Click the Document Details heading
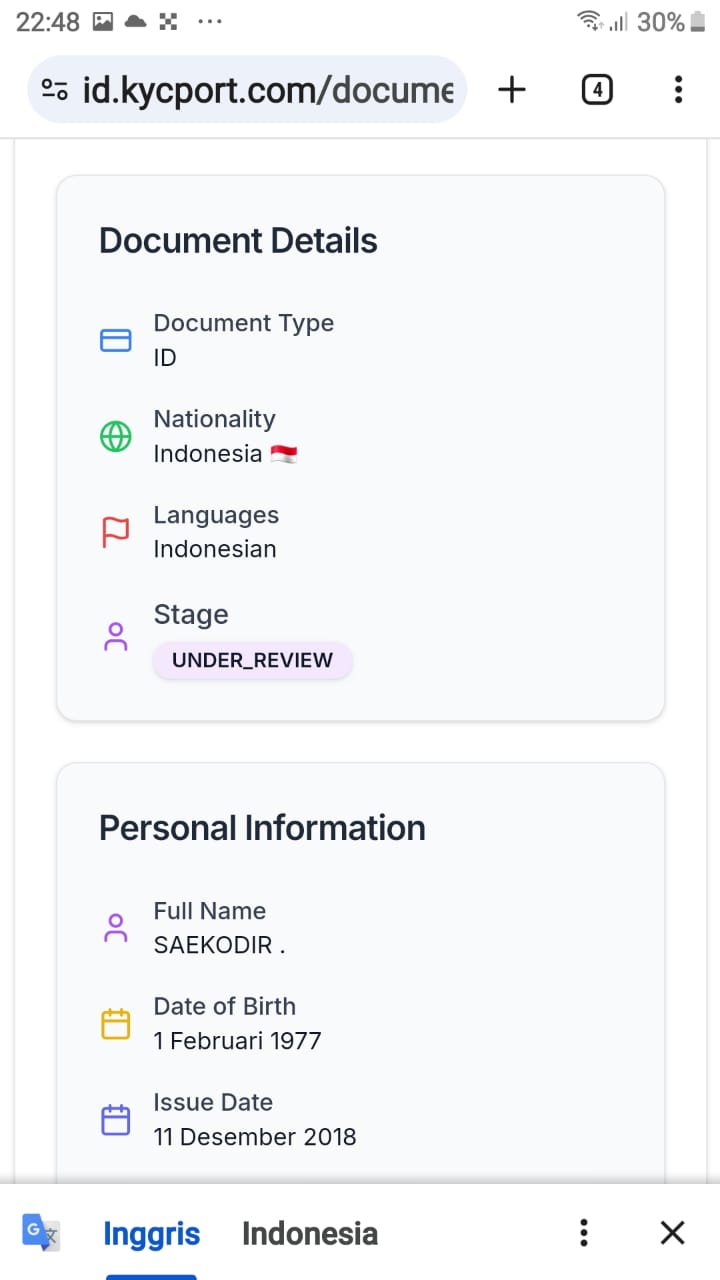Viewport: 720px width, 1280px height. click(x=238, y=241)
